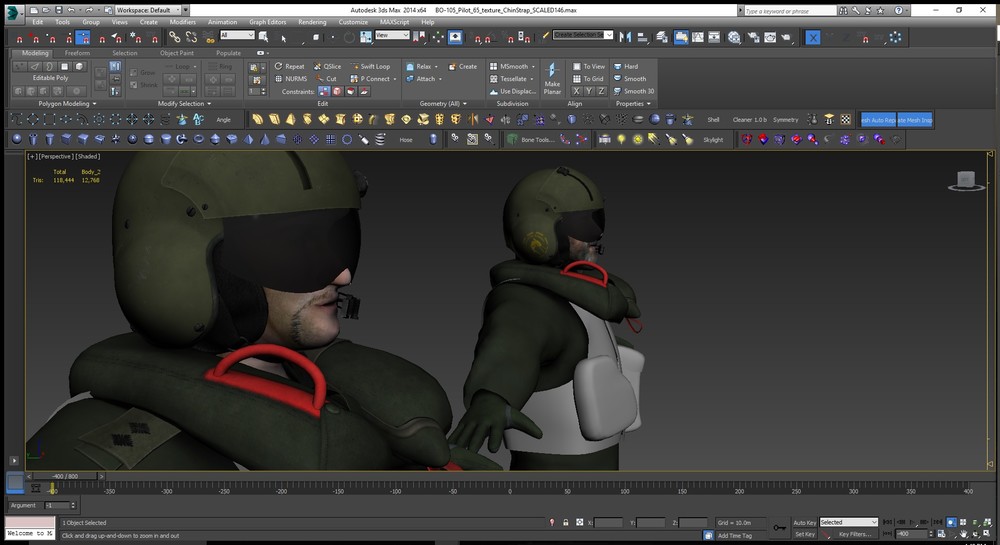1000x545 pixels.
Task: Click the NURMS toggle
Action: click(290, 79)
